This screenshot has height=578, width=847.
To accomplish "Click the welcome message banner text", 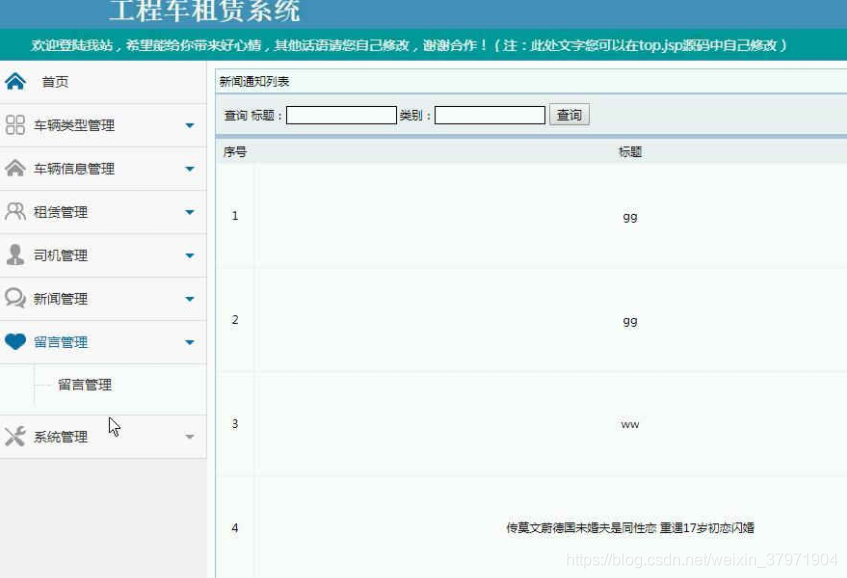I will [409, 45].
